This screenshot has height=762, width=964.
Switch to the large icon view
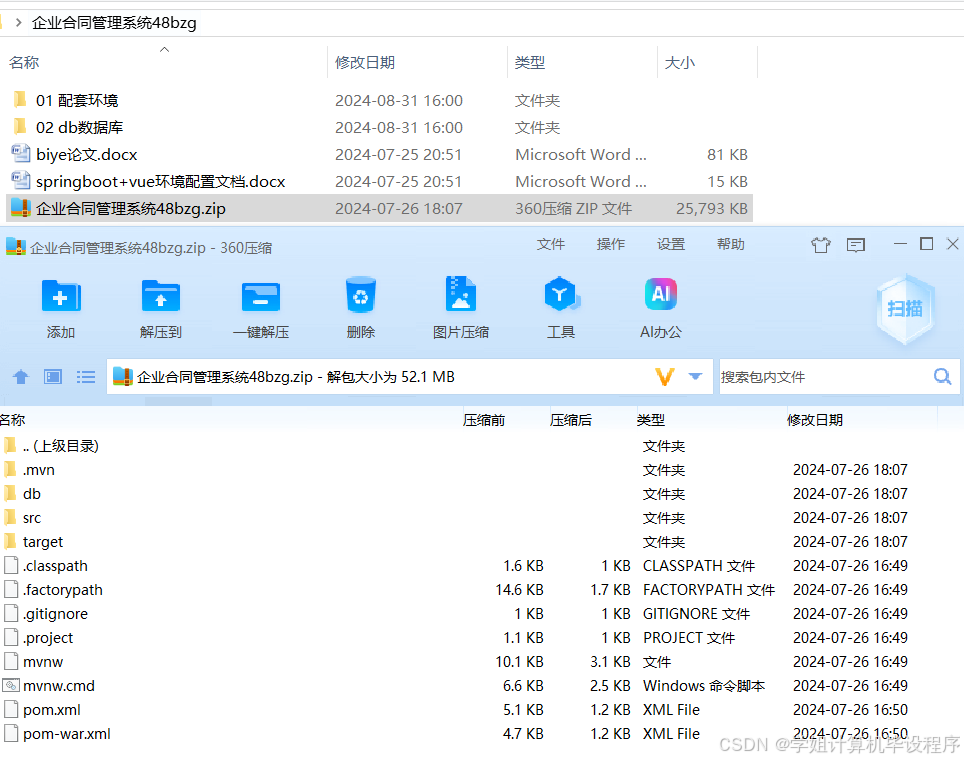click(x=53, y=376)
